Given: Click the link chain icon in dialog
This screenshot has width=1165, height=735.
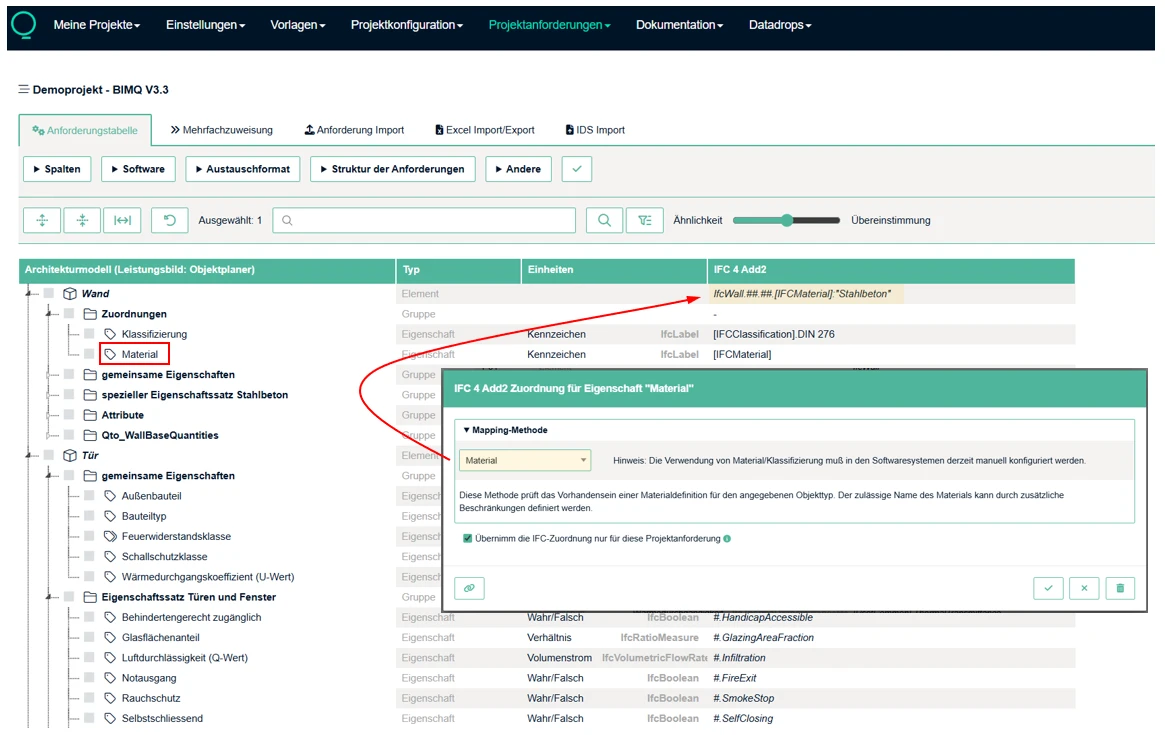Looking at the screenshot, I should point(469,588).
